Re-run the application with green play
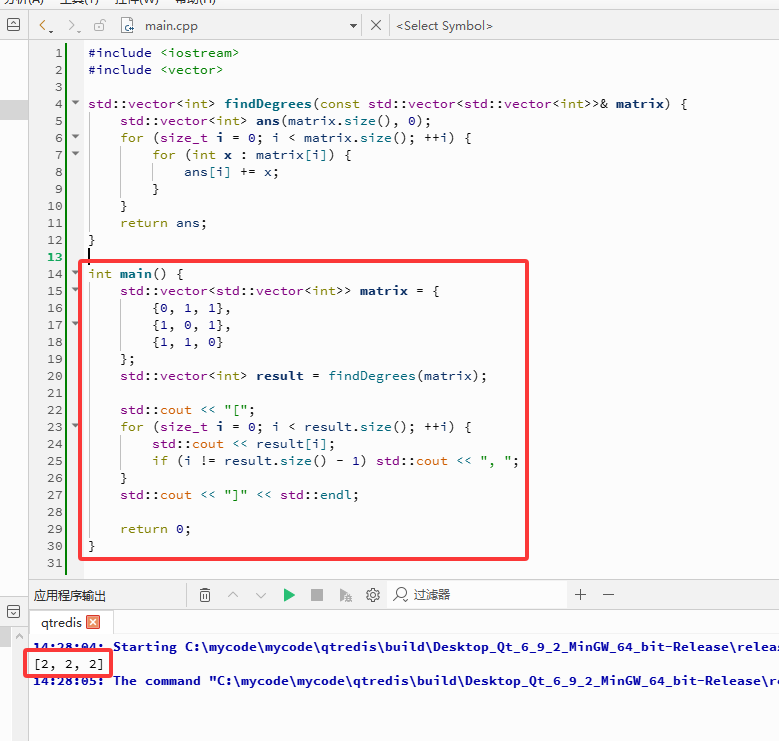Viewport: 779px width, 741px height. (x=289, y=594)
